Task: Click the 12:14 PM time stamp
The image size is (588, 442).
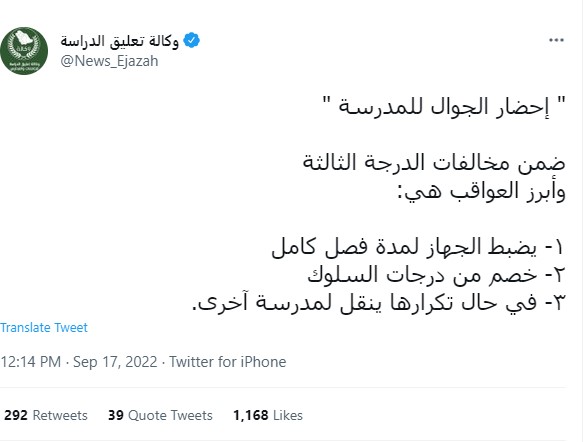Action: click(x=30, y=362)
